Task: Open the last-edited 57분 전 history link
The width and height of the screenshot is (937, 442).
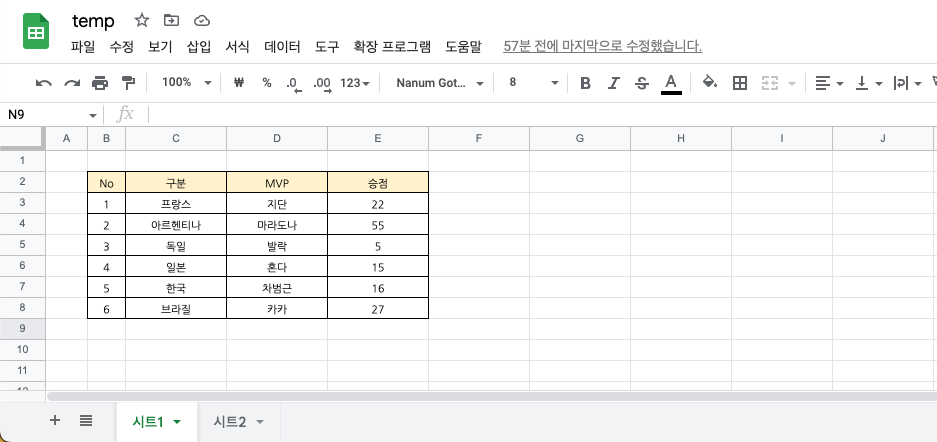Action: click(603, 47)
